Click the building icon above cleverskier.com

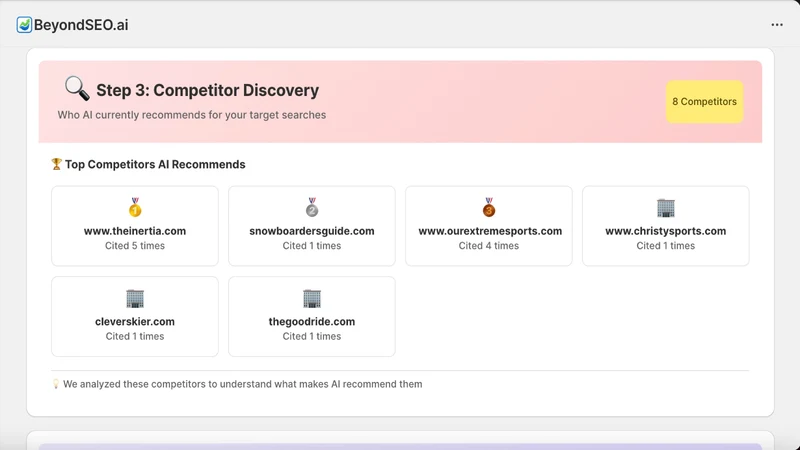coord(135,298)
